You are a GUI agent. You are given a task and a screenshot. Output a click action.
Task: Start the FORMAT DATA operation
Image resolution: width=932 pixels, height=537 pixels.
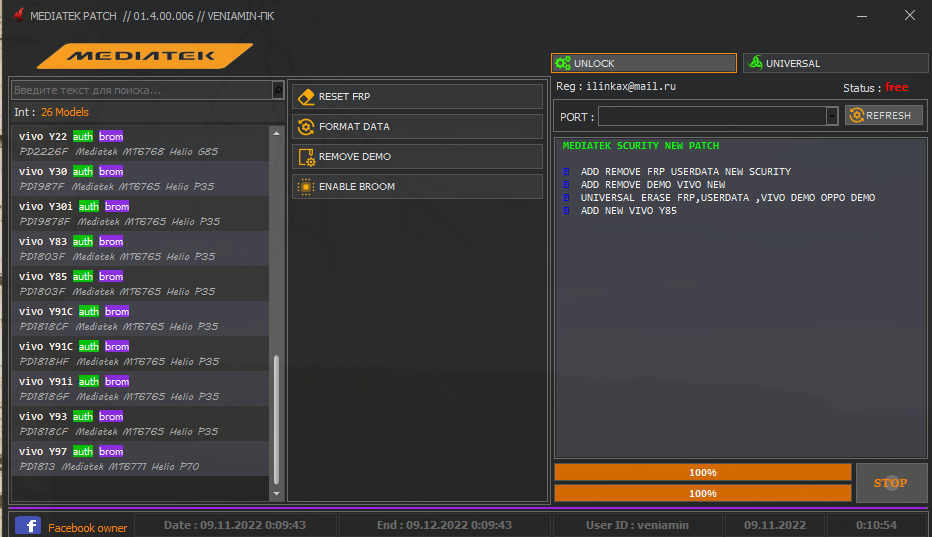(417, 127)
